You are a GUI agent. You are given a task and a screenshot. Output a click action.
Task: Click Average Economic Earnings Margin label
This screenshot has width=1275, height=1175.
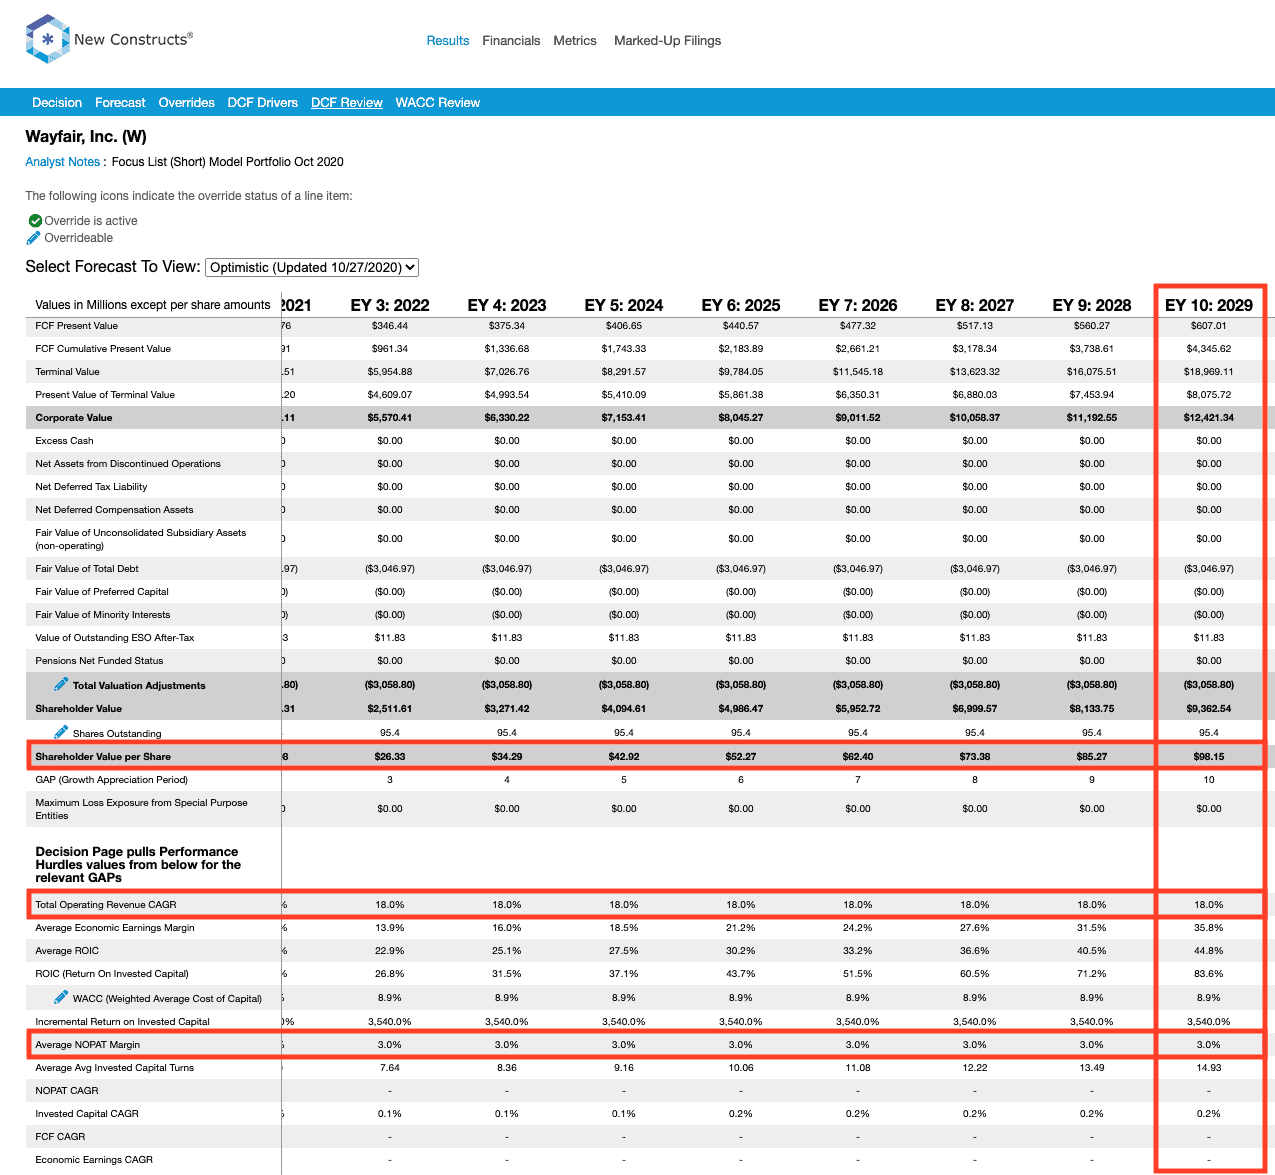click(x=115, y=928)
